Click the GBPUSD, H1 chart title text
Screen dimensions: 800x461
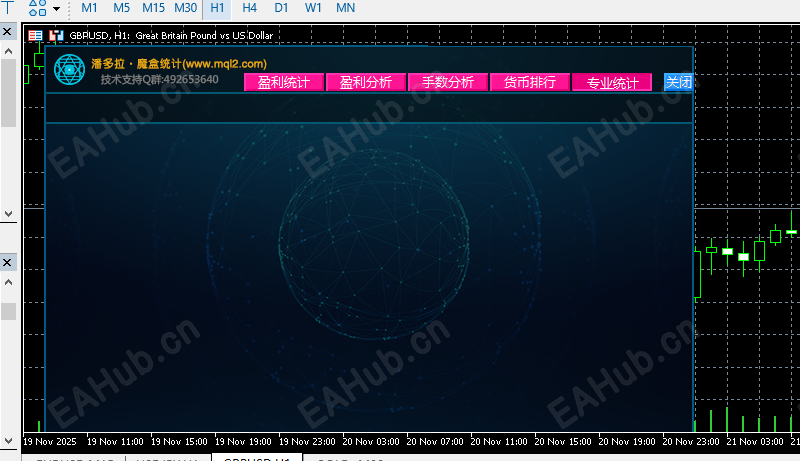(x=171, y=35)
